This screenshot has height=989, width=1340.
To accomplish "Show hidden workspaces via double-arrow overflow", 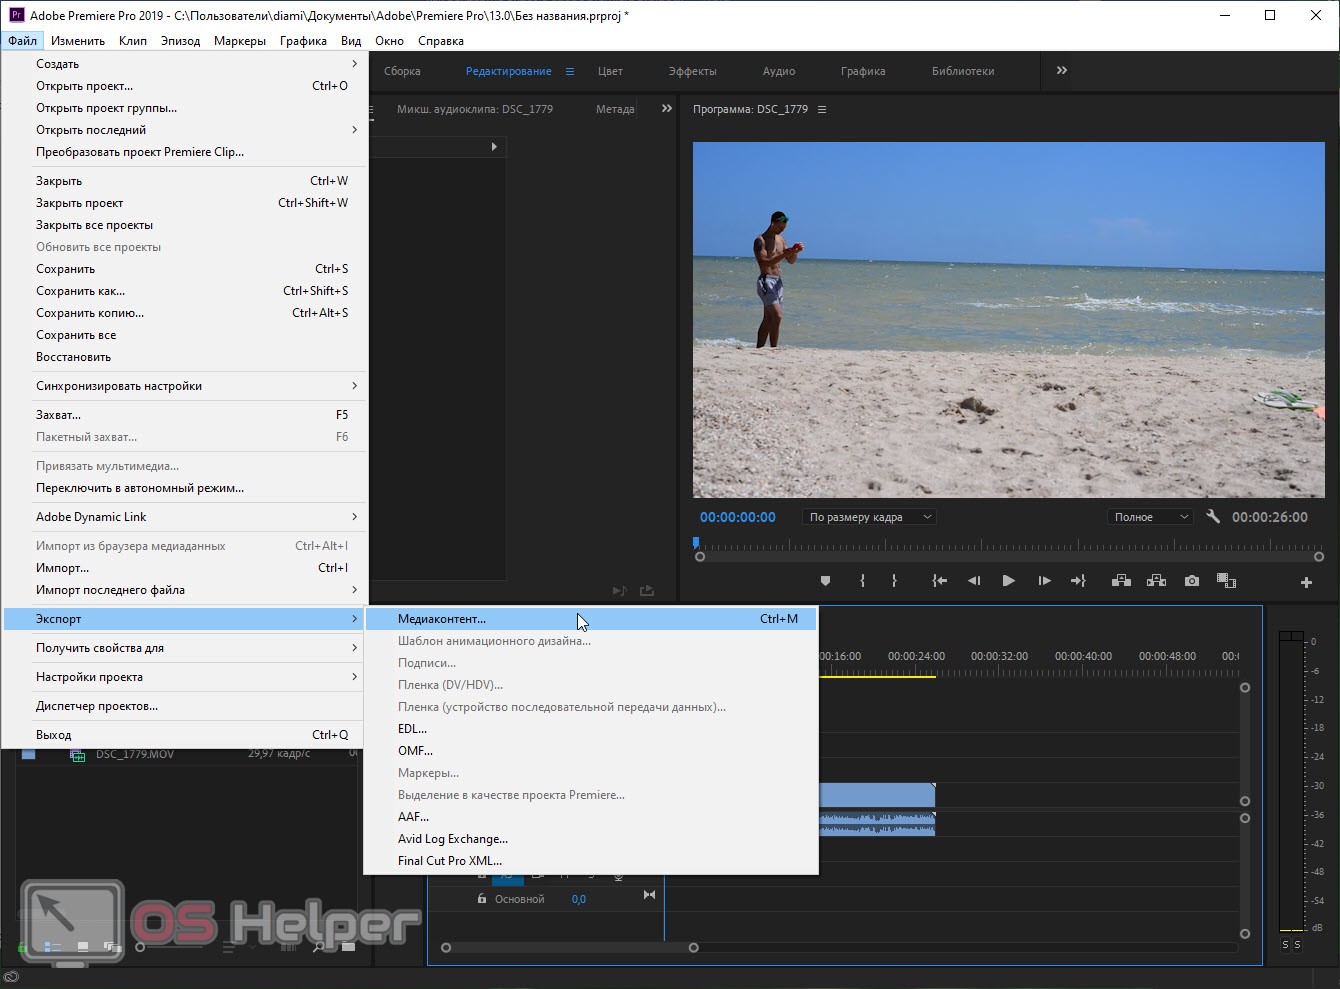I will coord(1062,70).
